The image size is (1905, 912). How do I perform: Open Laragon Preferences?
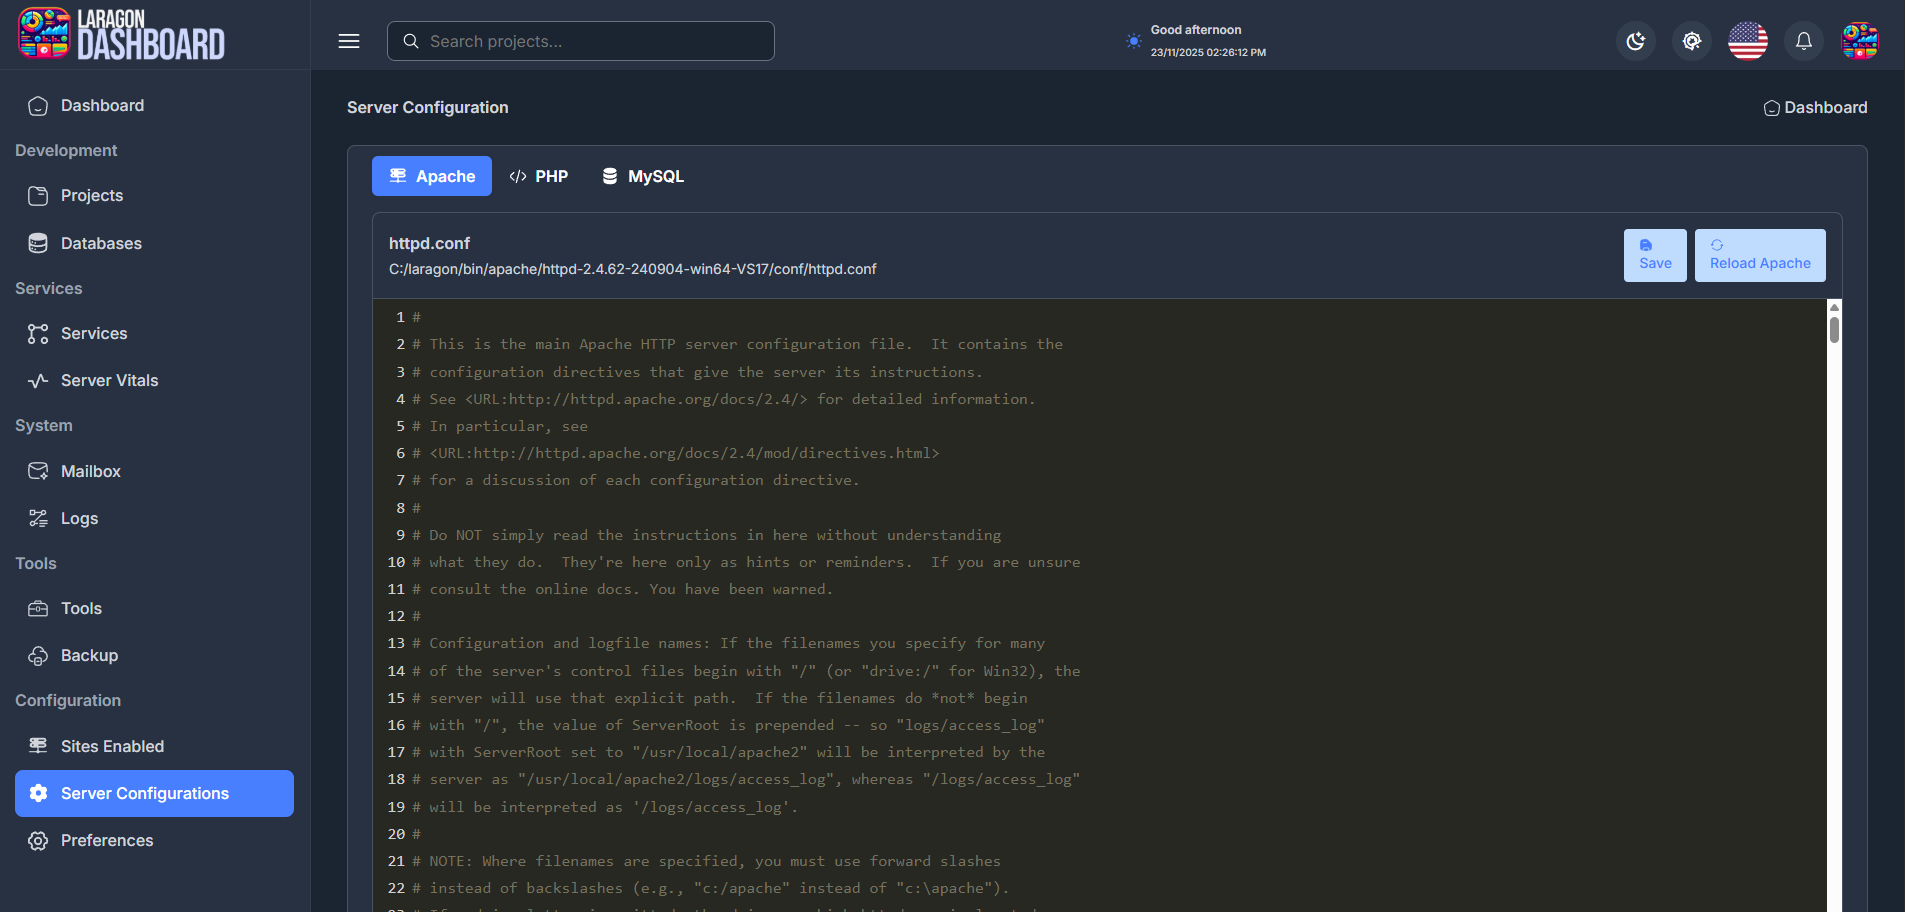pos(106,840)
